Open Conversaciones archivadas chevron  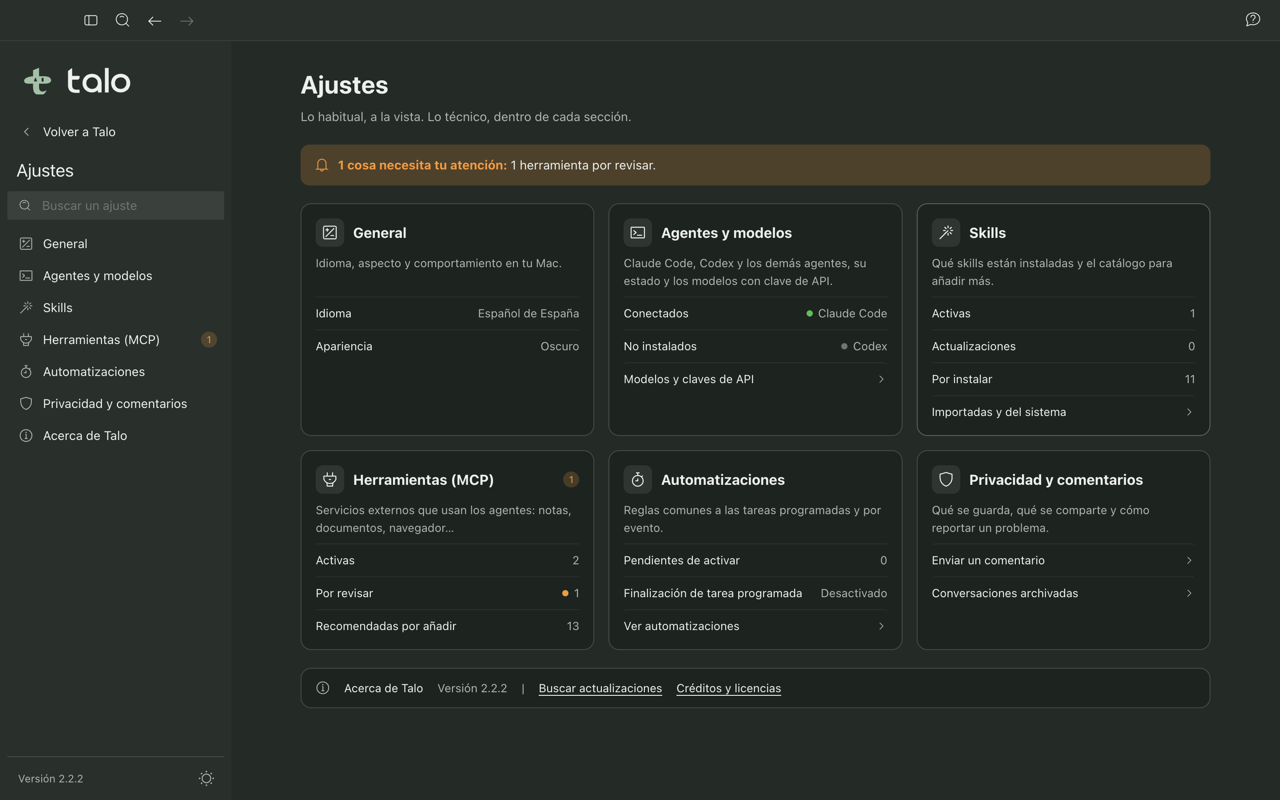coord(1189,593)
